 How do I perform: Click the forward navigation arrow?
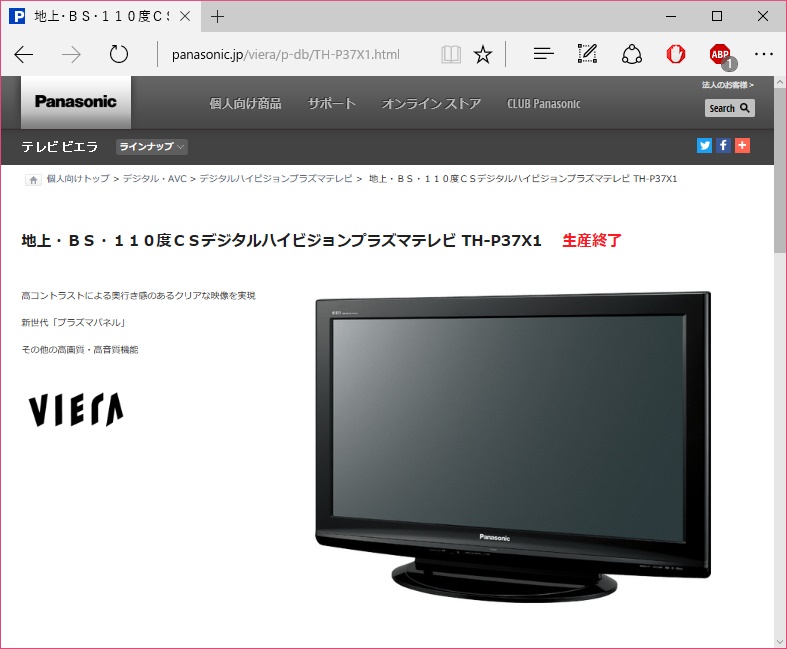(71, 54)
